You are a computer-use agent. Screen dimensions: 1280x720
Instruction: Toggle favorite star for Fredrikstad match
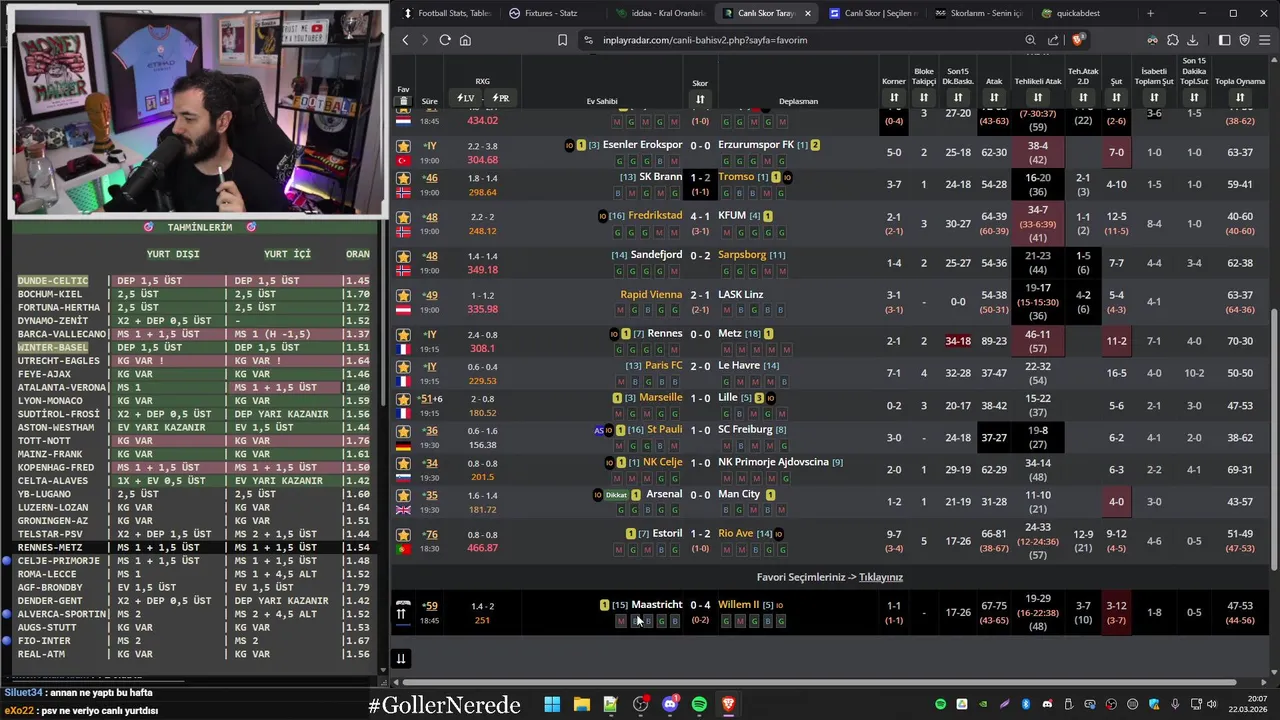403,217
